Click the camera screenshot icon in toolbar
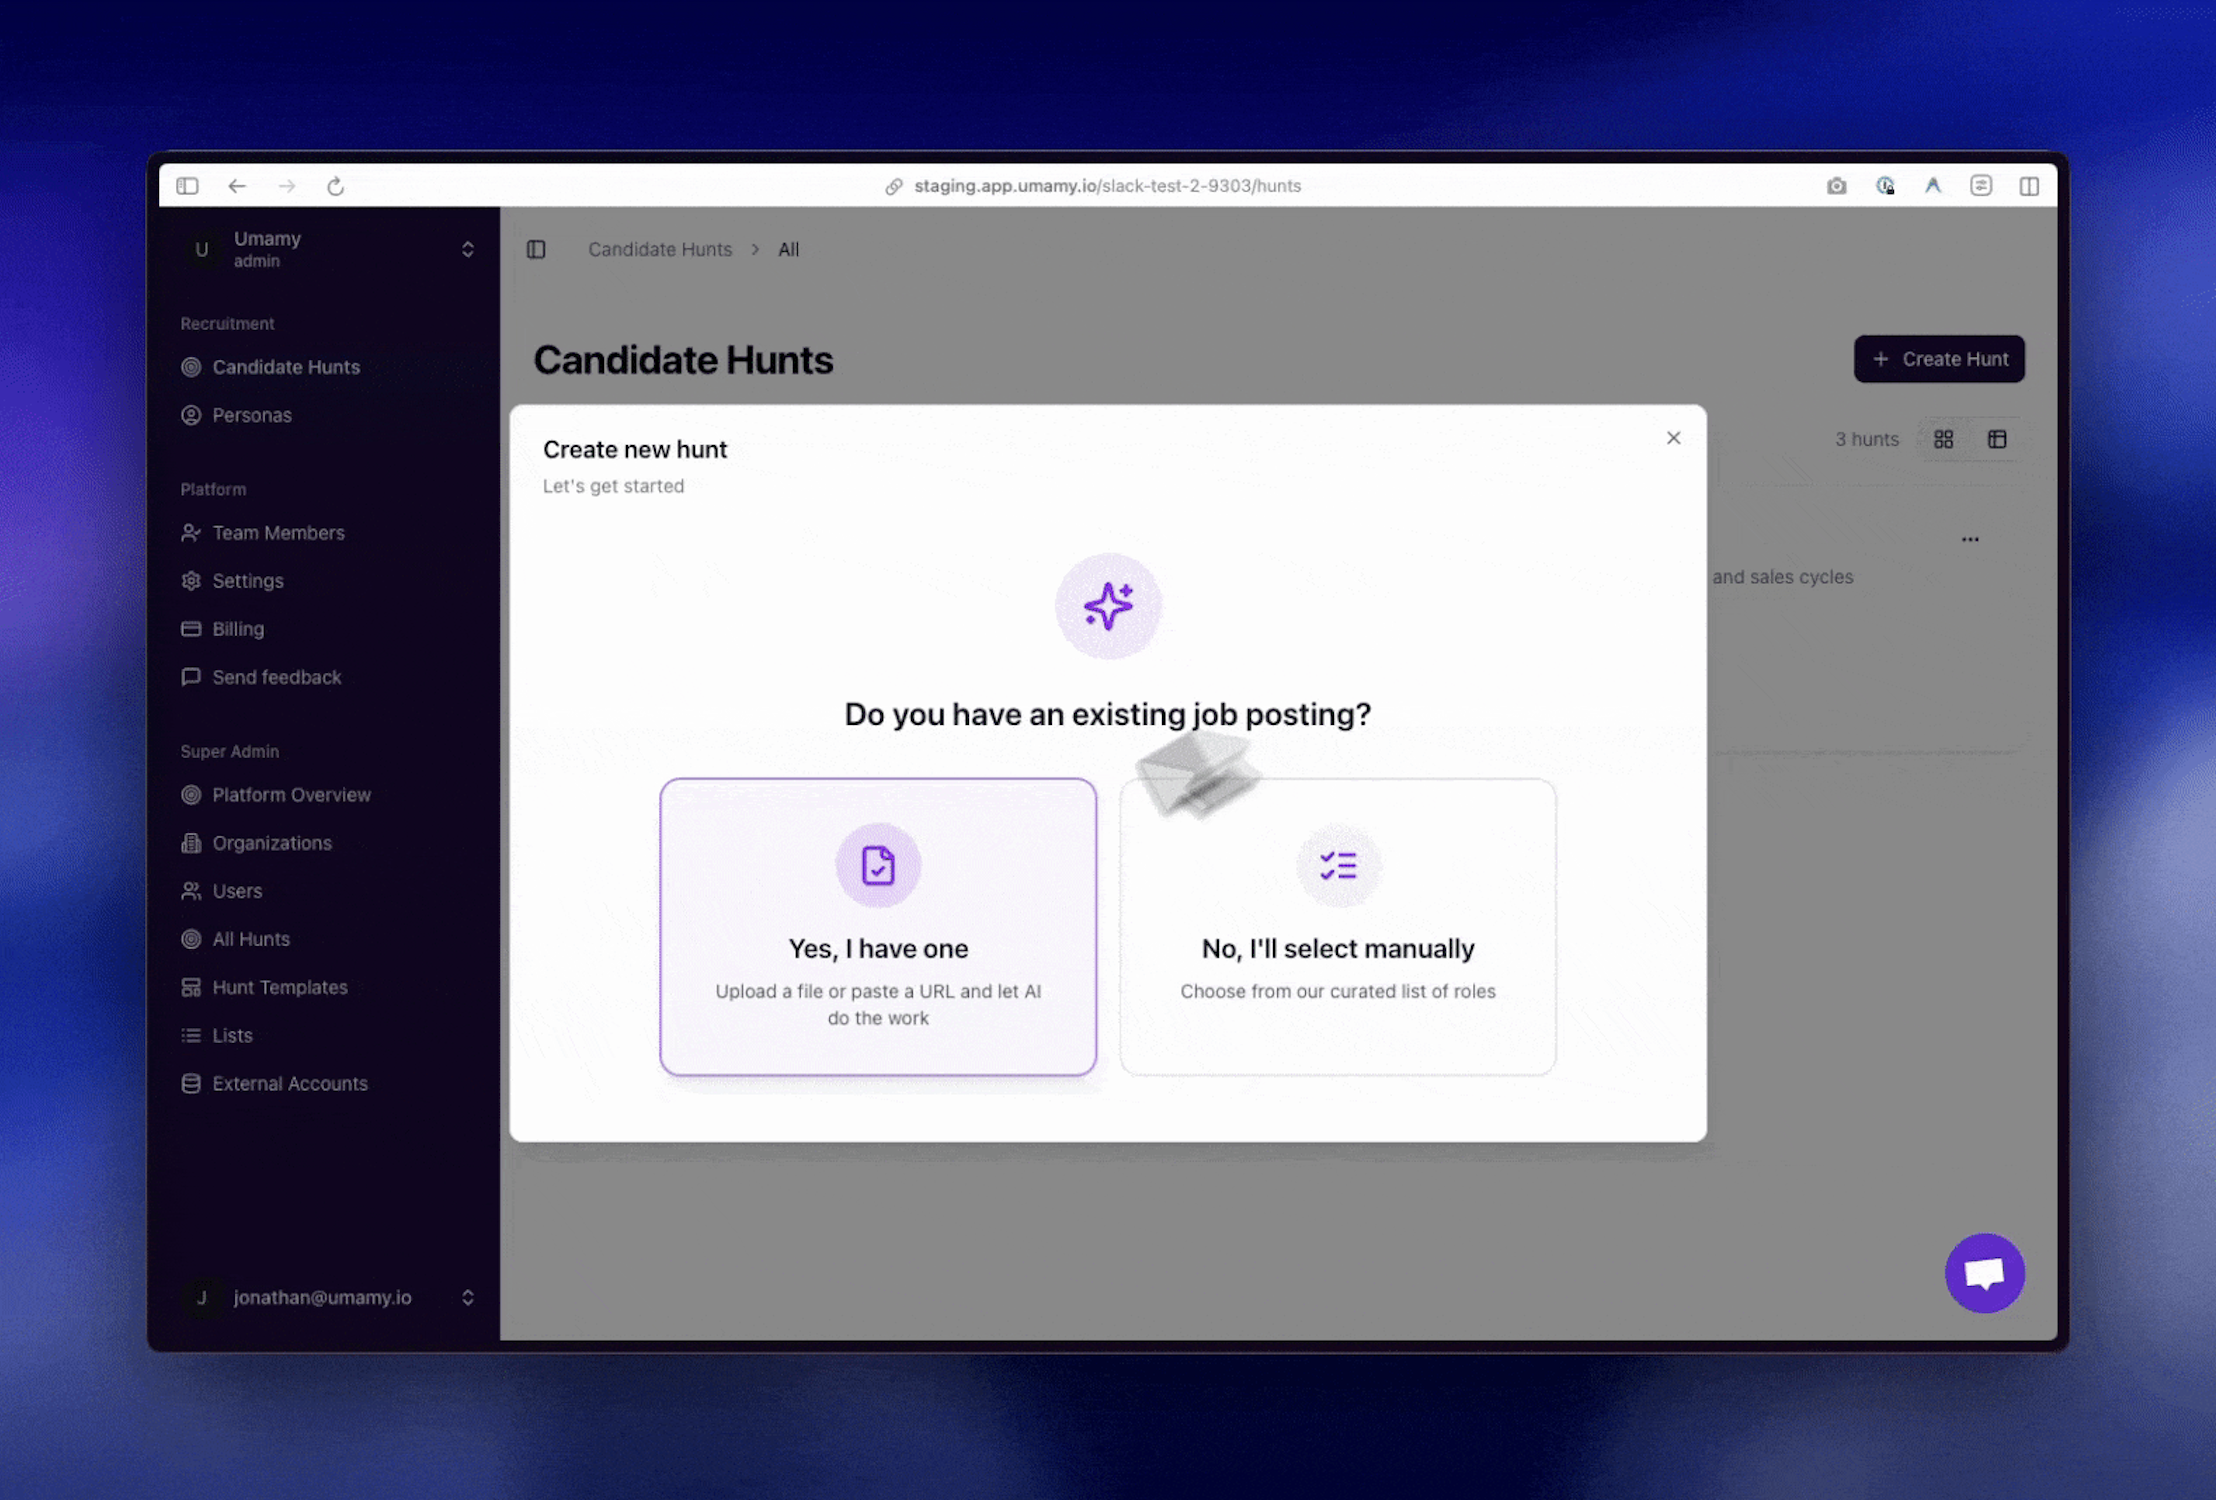The width and height of the screenshot is (2216, 1500). (1836, 186)
